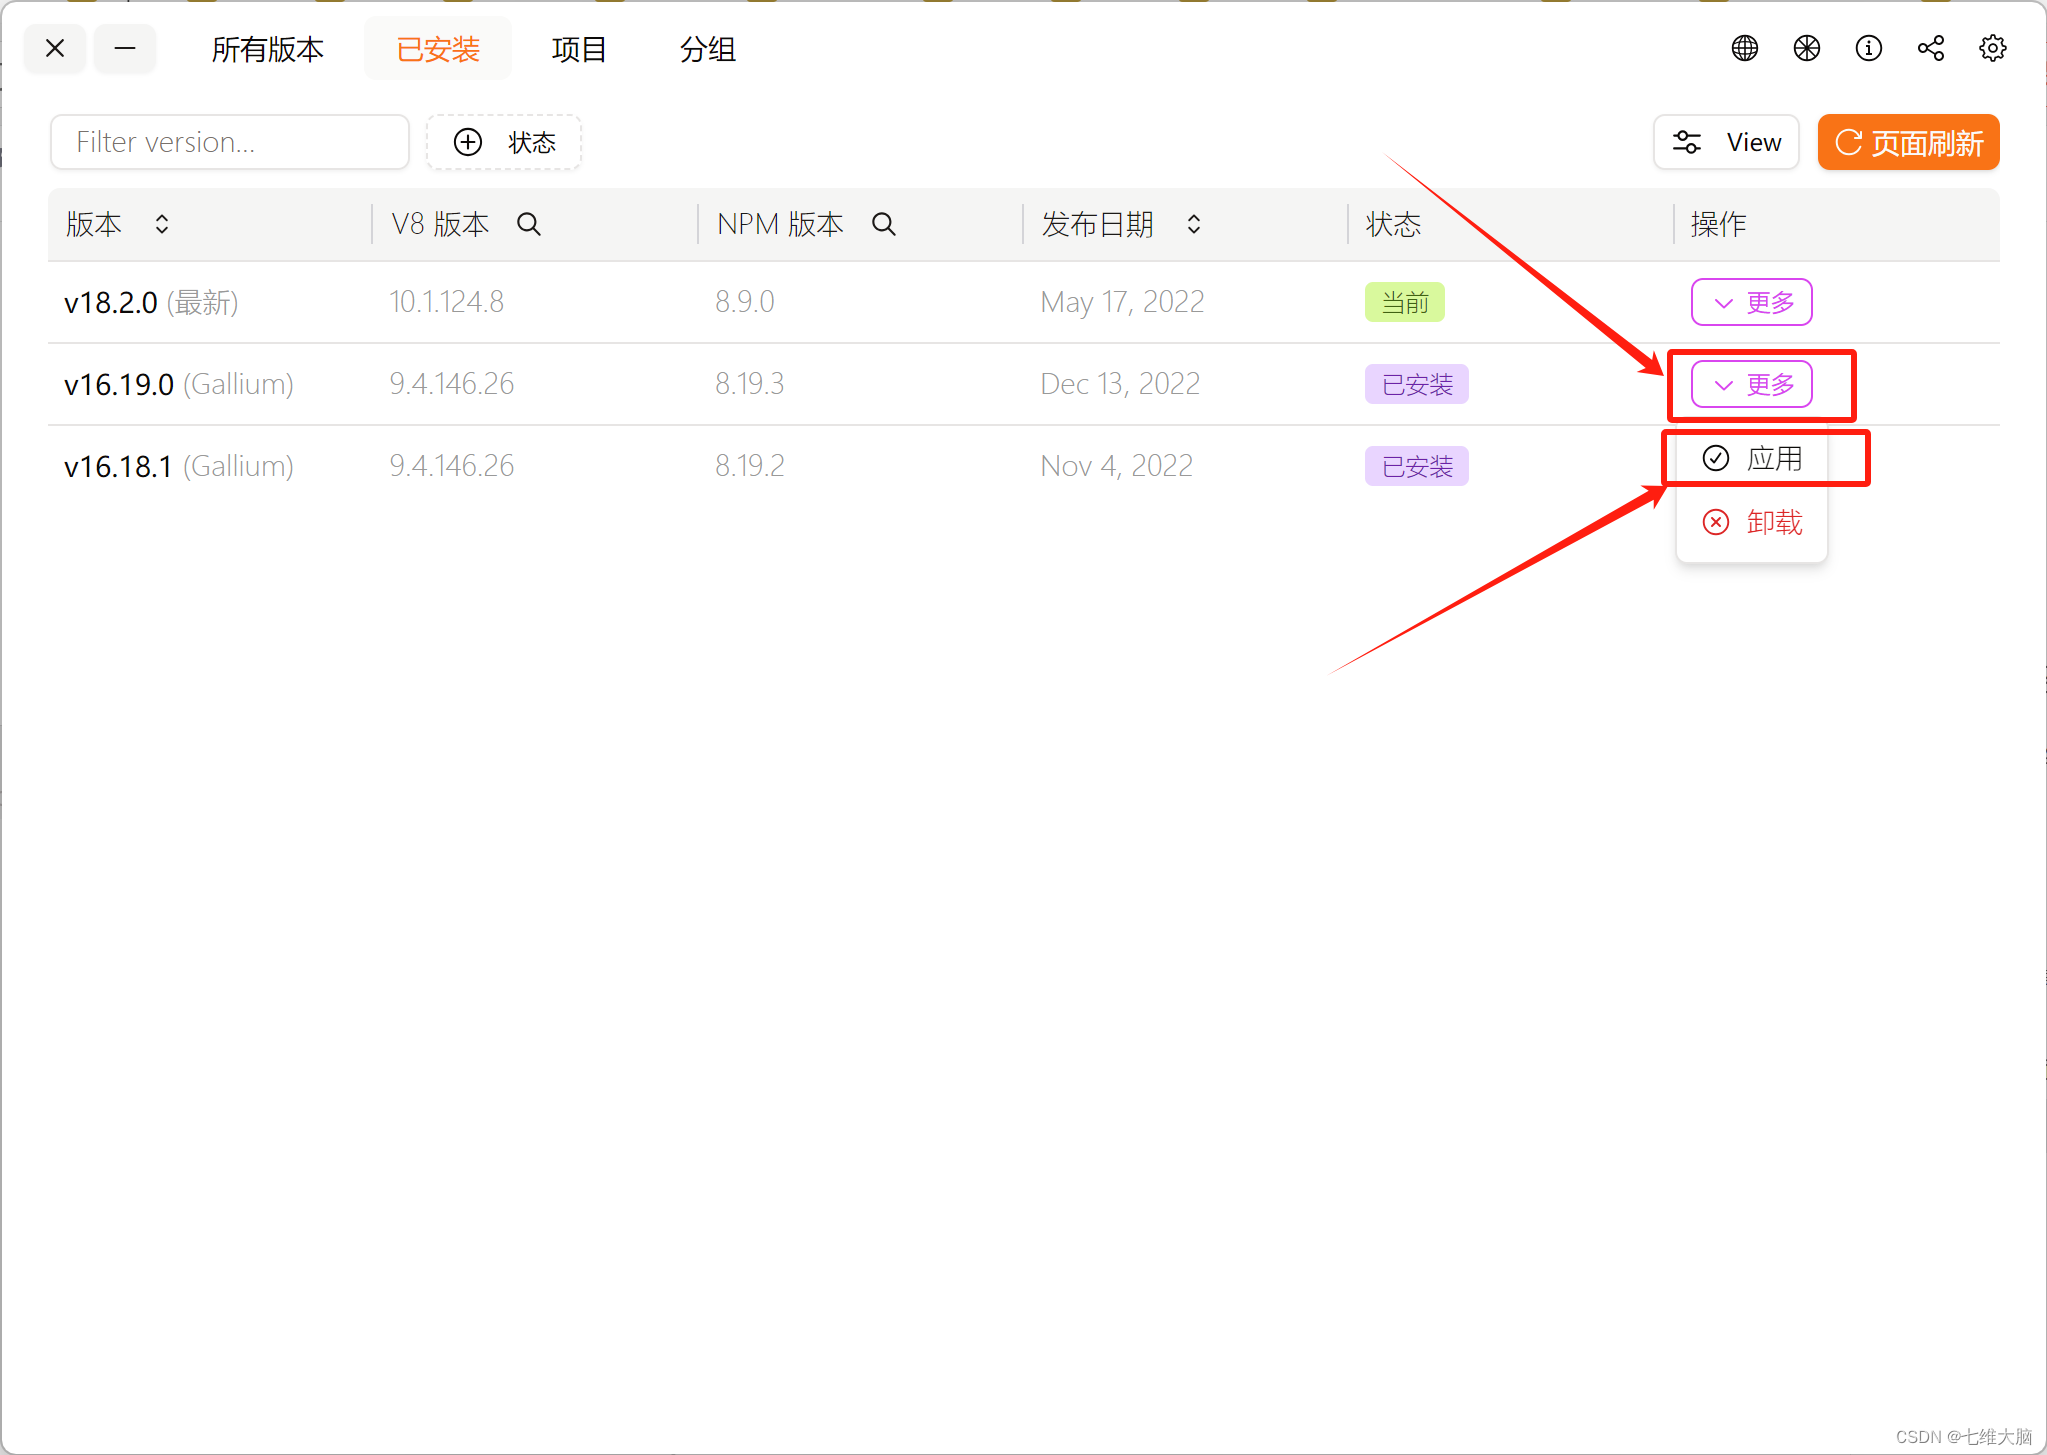
Task: Click the 10.1.124.8 V8 version value
Action: [446, 302]
